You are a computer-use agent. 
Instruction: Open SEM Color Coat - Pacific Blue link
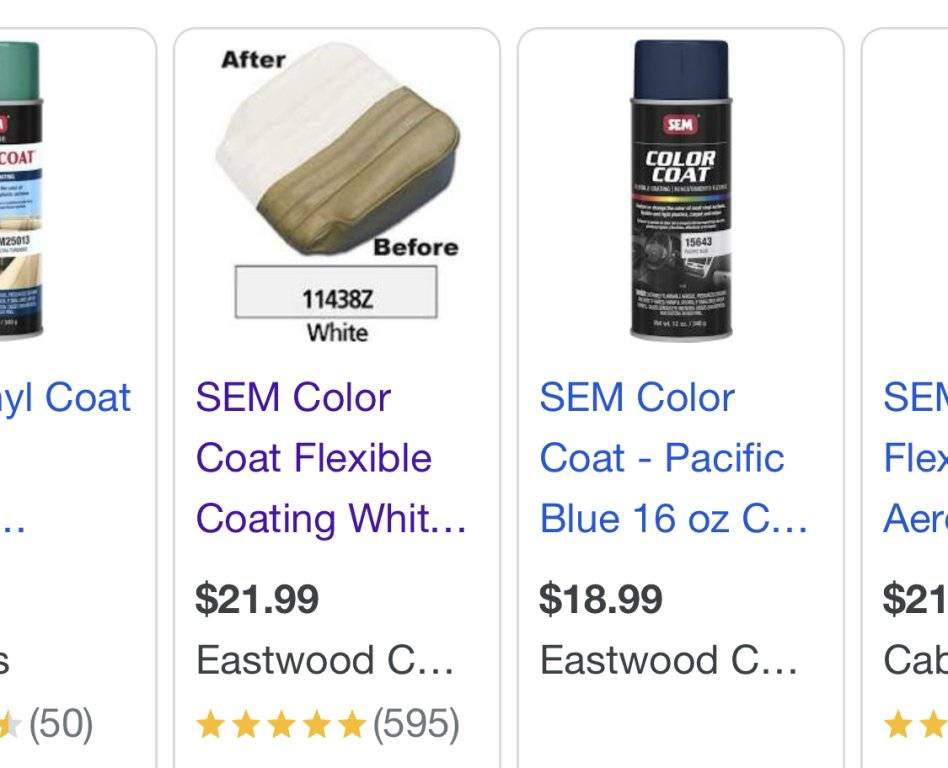pos(672,458)
